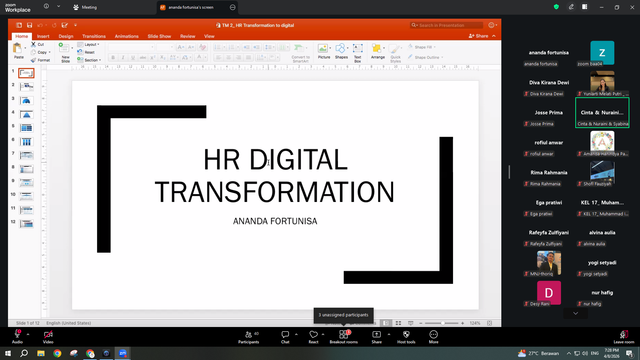Open the Participants panel
The image size is (640, 360).
249,337
